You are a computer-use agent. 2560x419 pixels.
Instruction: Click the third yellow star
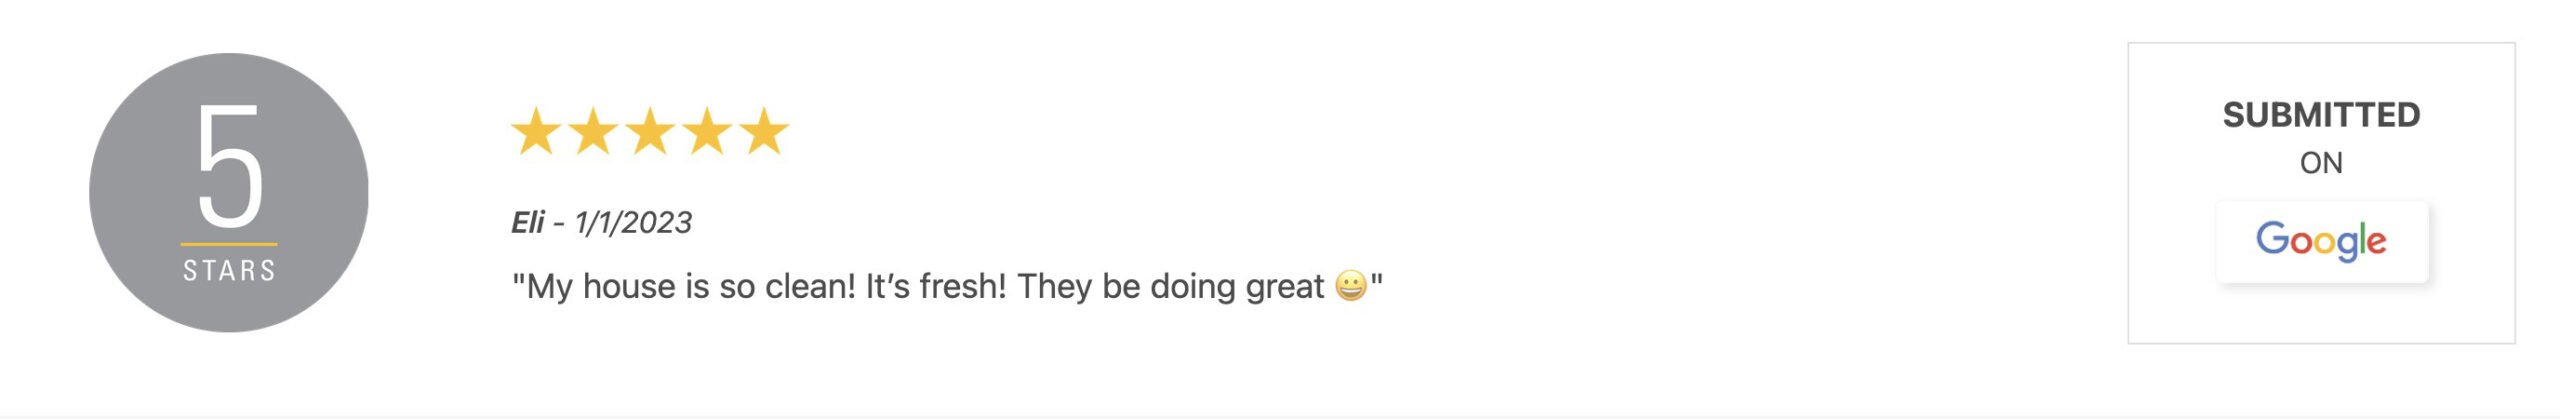pyautogui.click(x=650, y=132)
